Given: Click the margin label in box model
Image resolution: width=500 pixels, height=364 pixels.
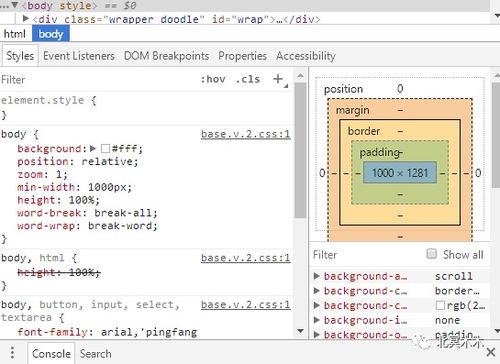Looking at the screenshot, I should point(352,110).
